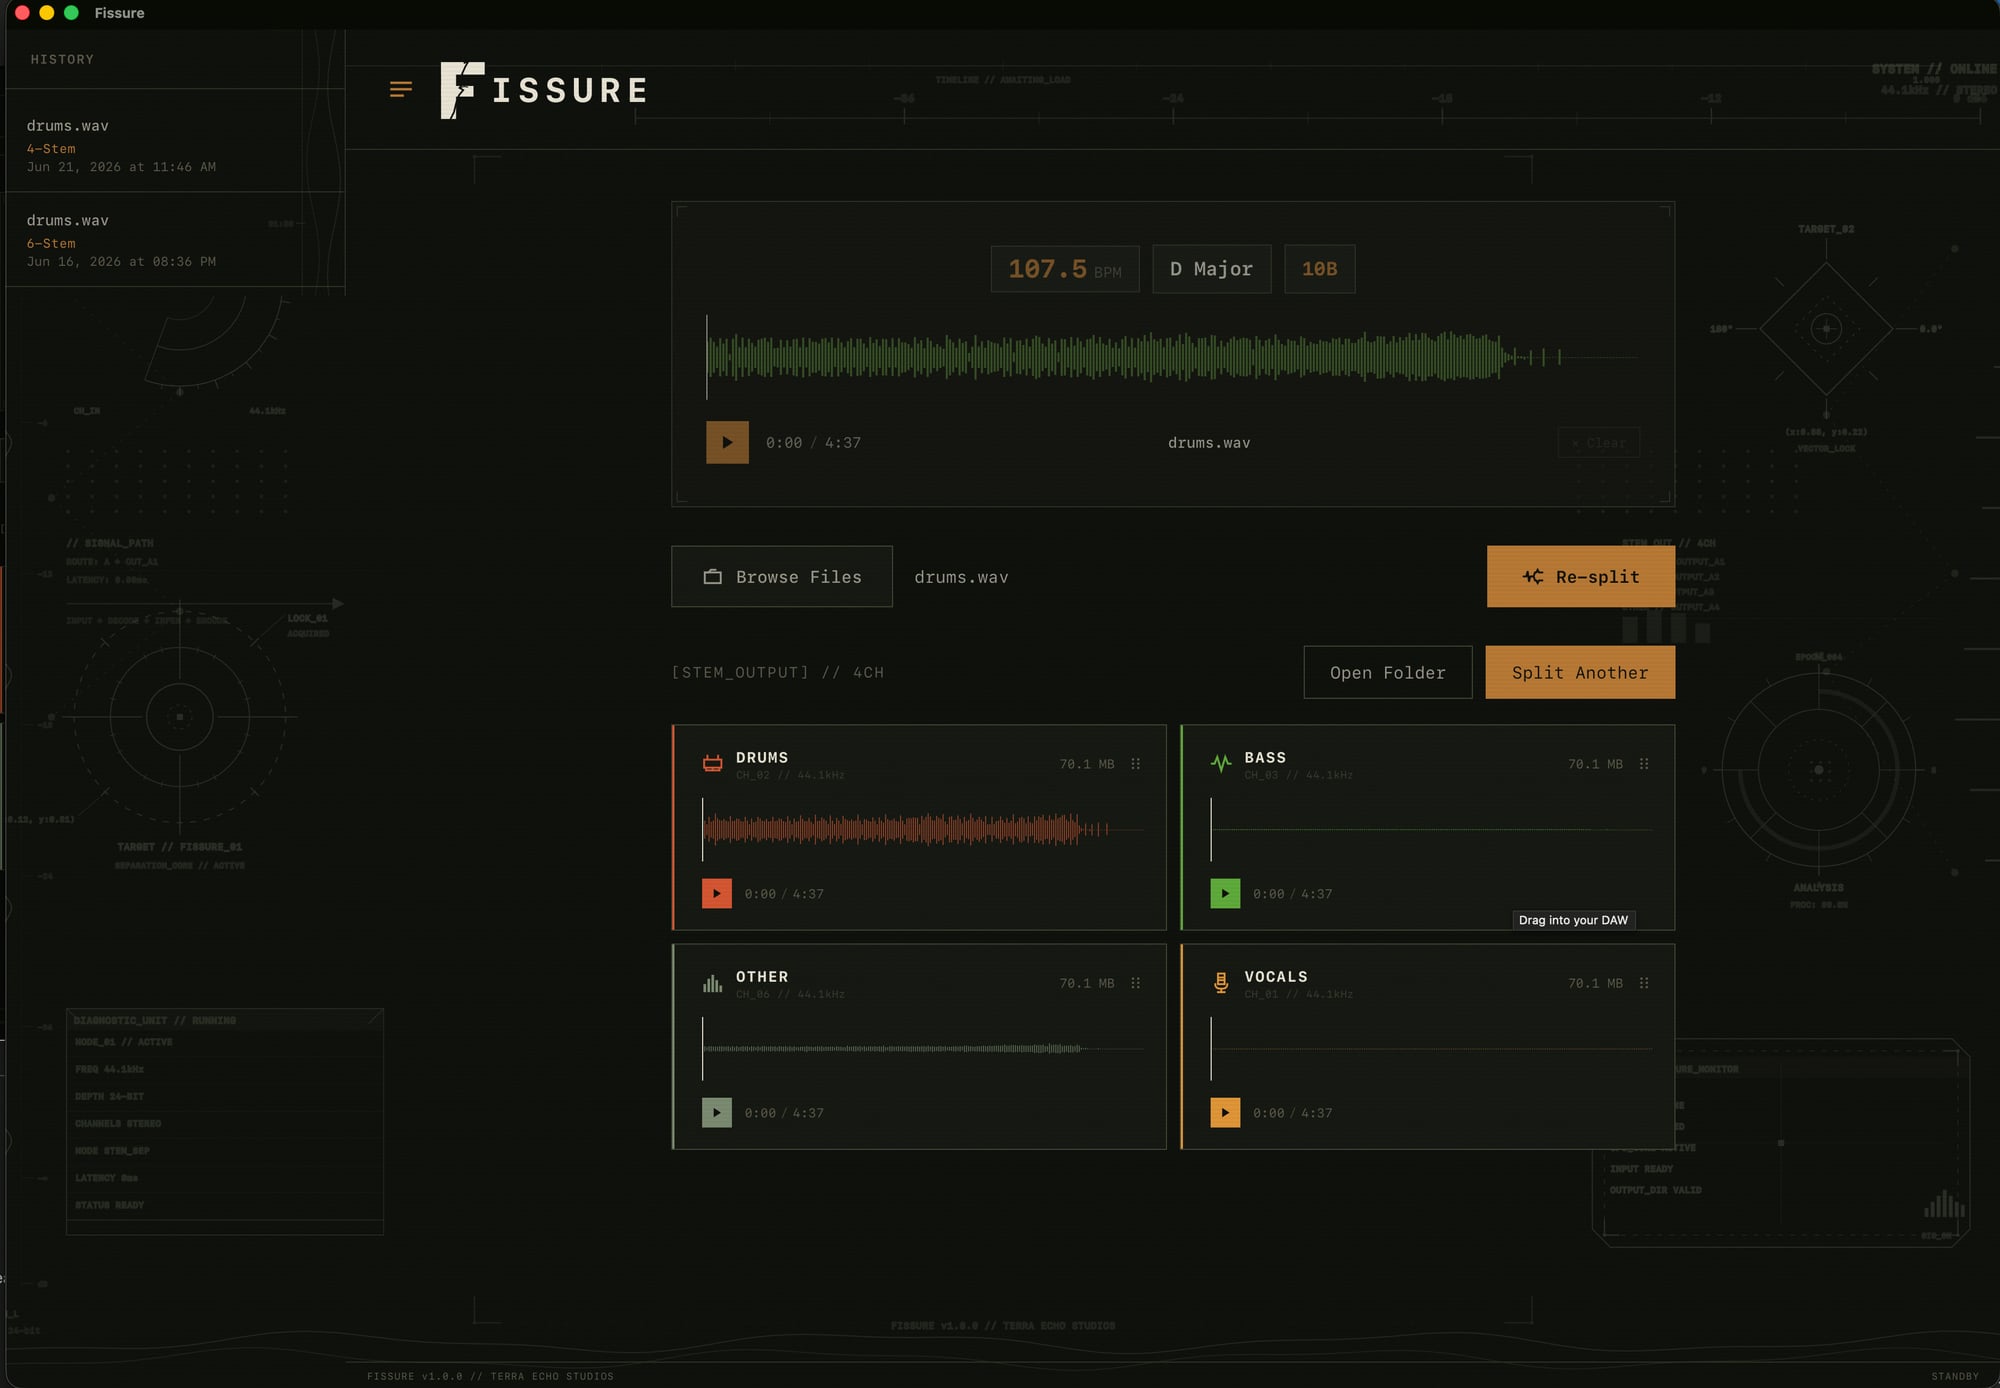Click the 70.1 MB size on Vocals stem

tap(1595, 983)
